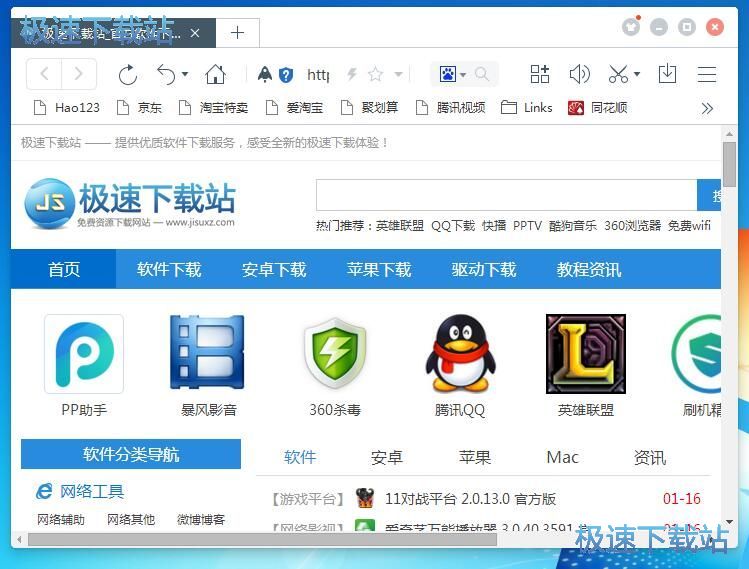The width and height of the screenshot is (749, 569).
Task: Click the scissors screenshot tool
Action: (618, 74)
